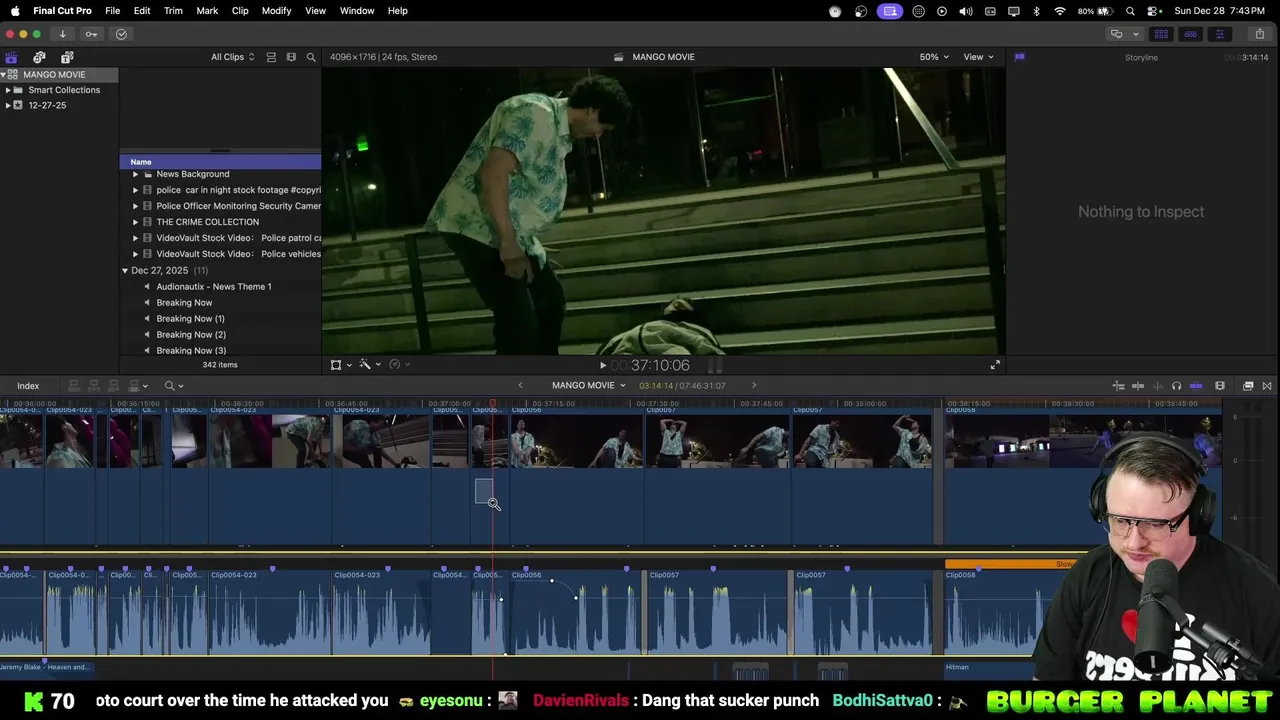Open the Transform tool dropdown under viewer
1280x720 pixels.
pos(340,365)
